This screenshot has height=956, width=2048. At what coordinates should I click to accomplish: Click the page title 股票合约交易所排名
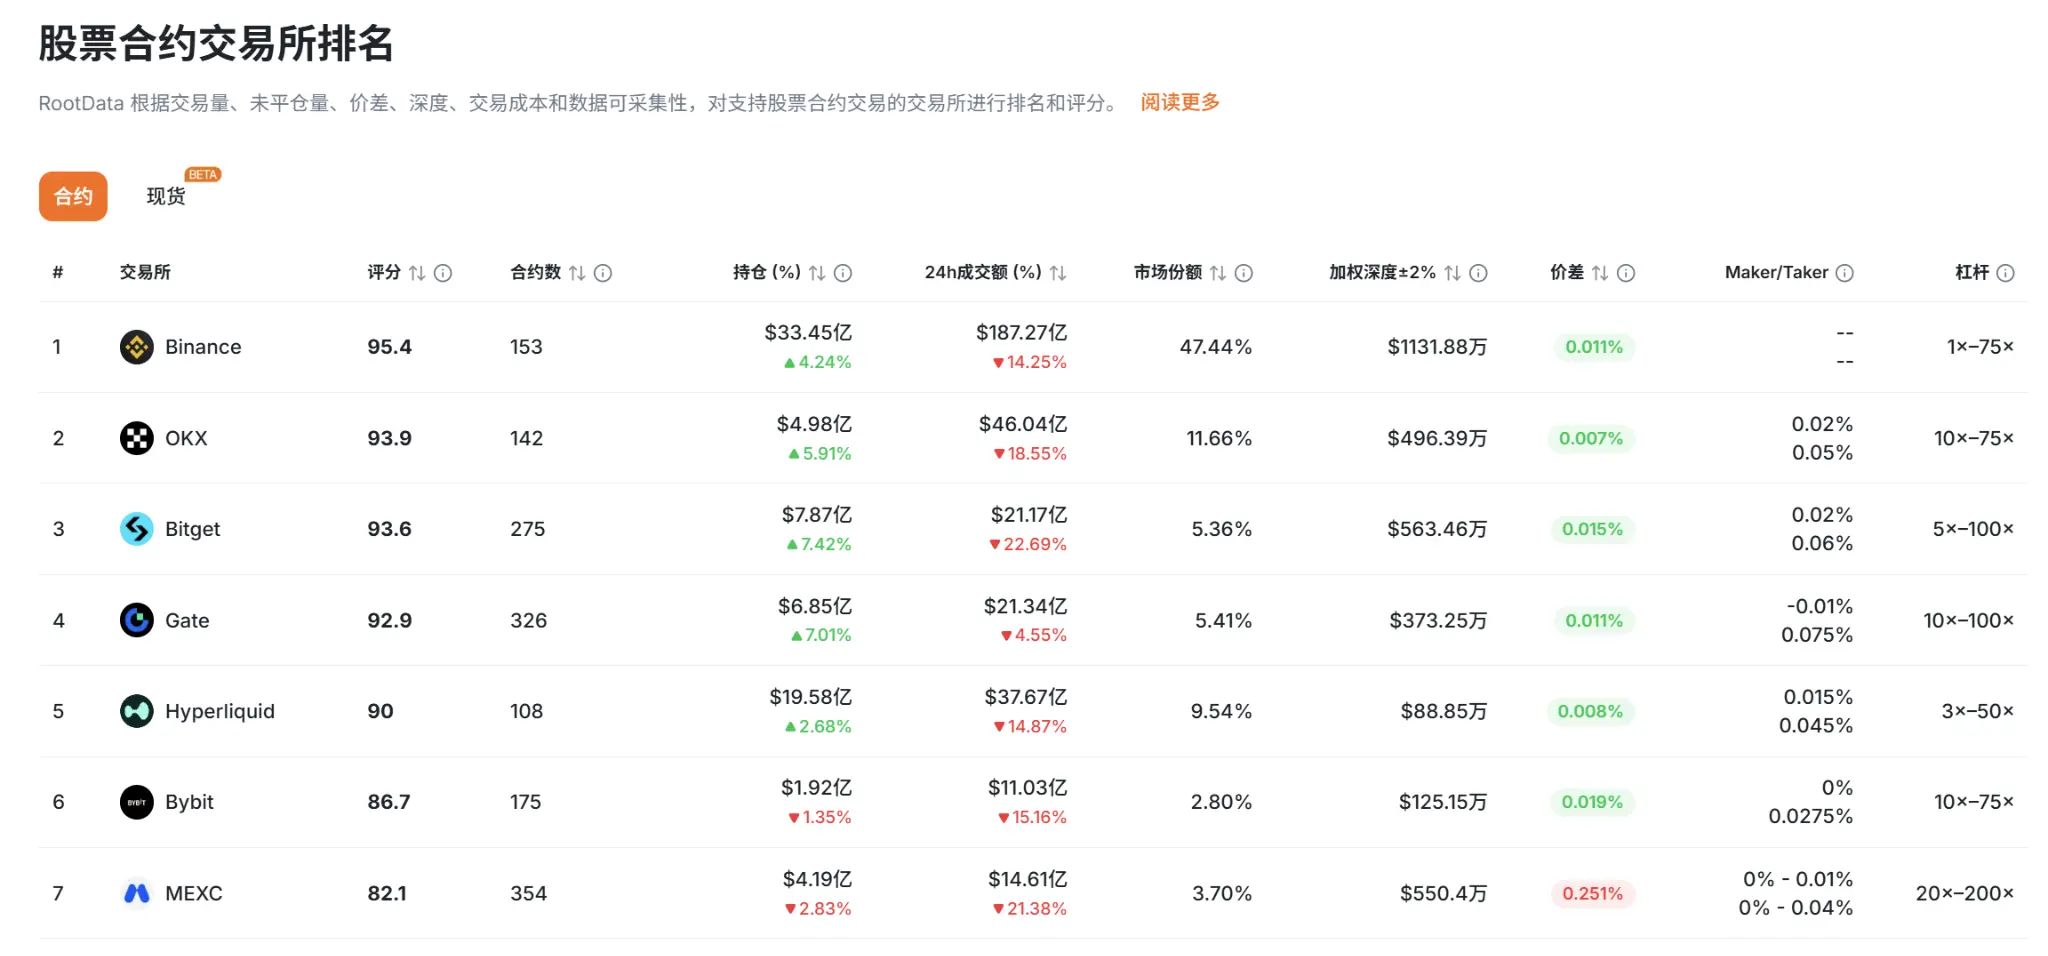(x=215, y=43)
